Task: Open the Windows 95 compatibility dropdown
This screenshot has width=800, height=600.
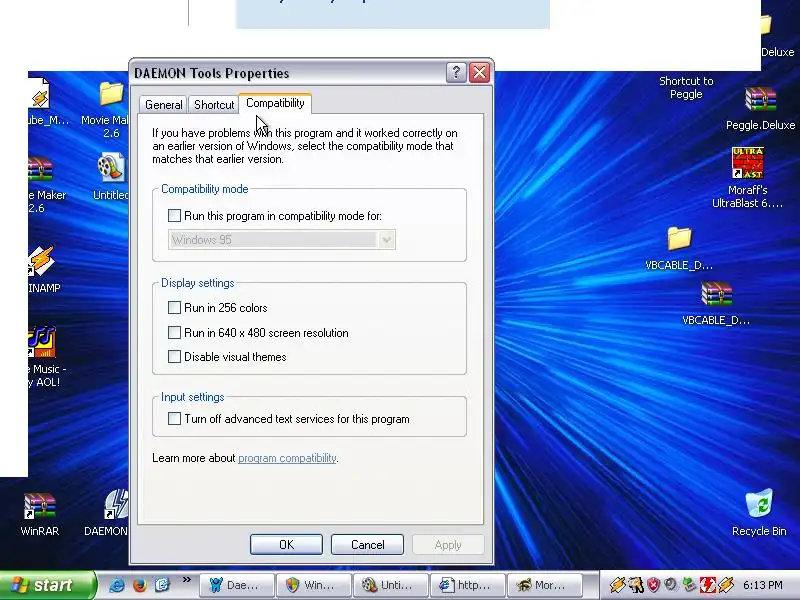Action: (387, 240)
